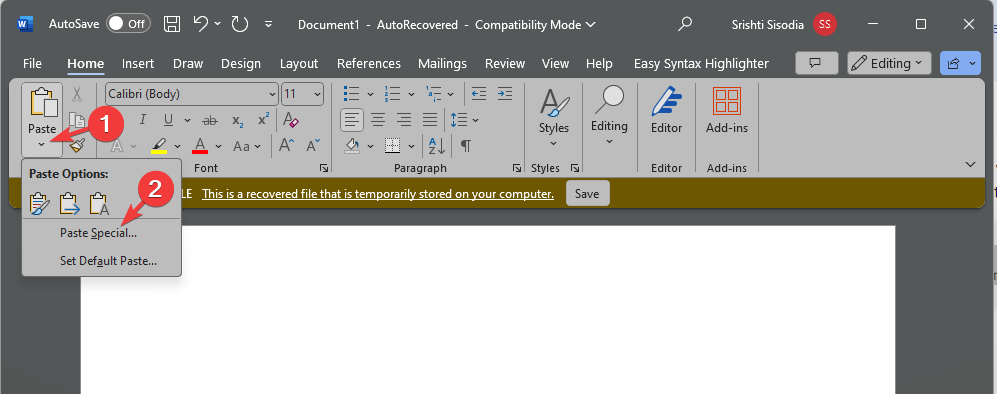The width and height of the screenshot is (997, 394).
Task: Open the Add-ins gallery
Action: (x=727, y=111)
